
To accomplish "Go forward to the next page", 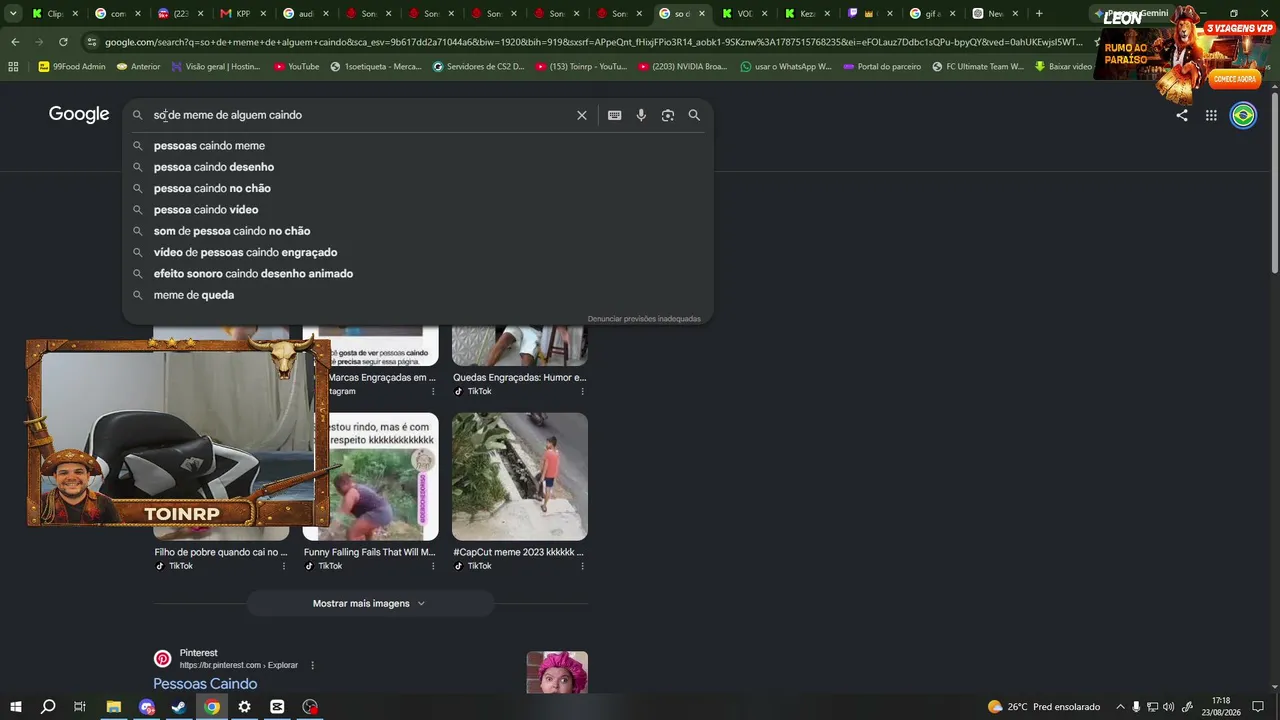I will coord(39,42).
